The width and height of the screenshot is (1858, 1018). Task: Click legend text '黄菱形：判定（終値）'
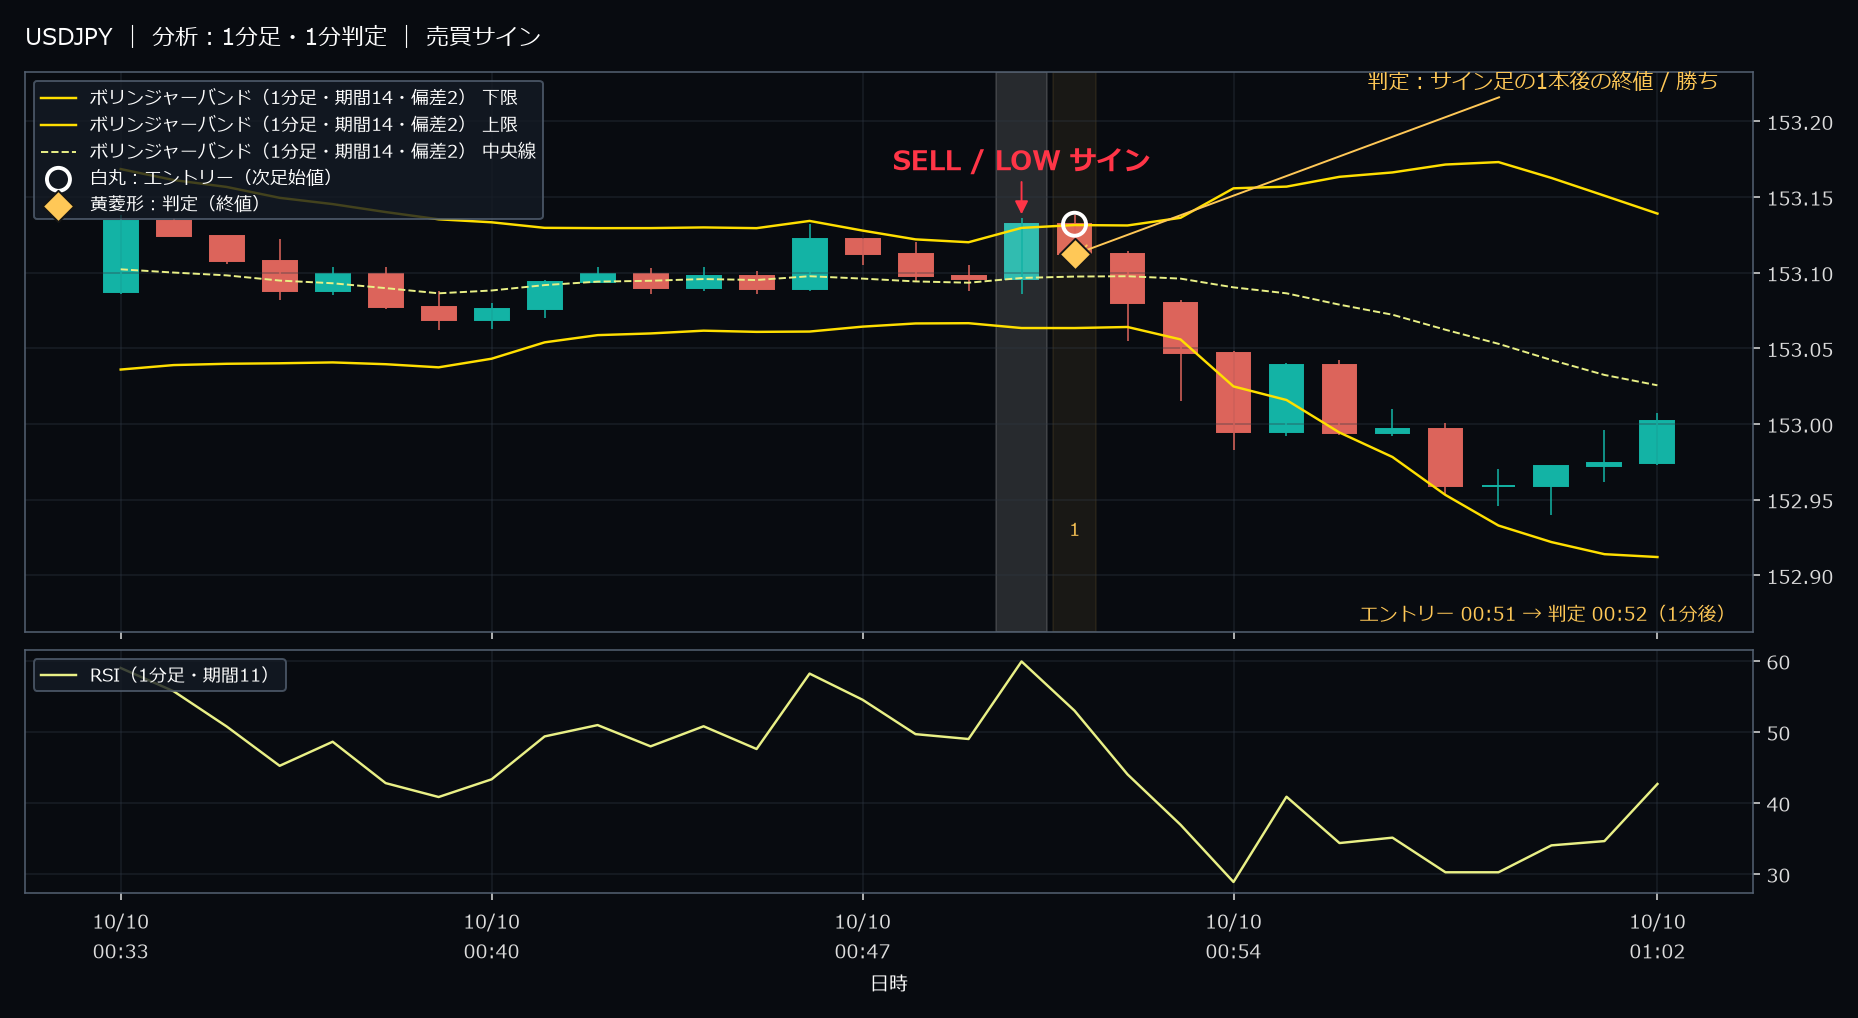(175, 203)
